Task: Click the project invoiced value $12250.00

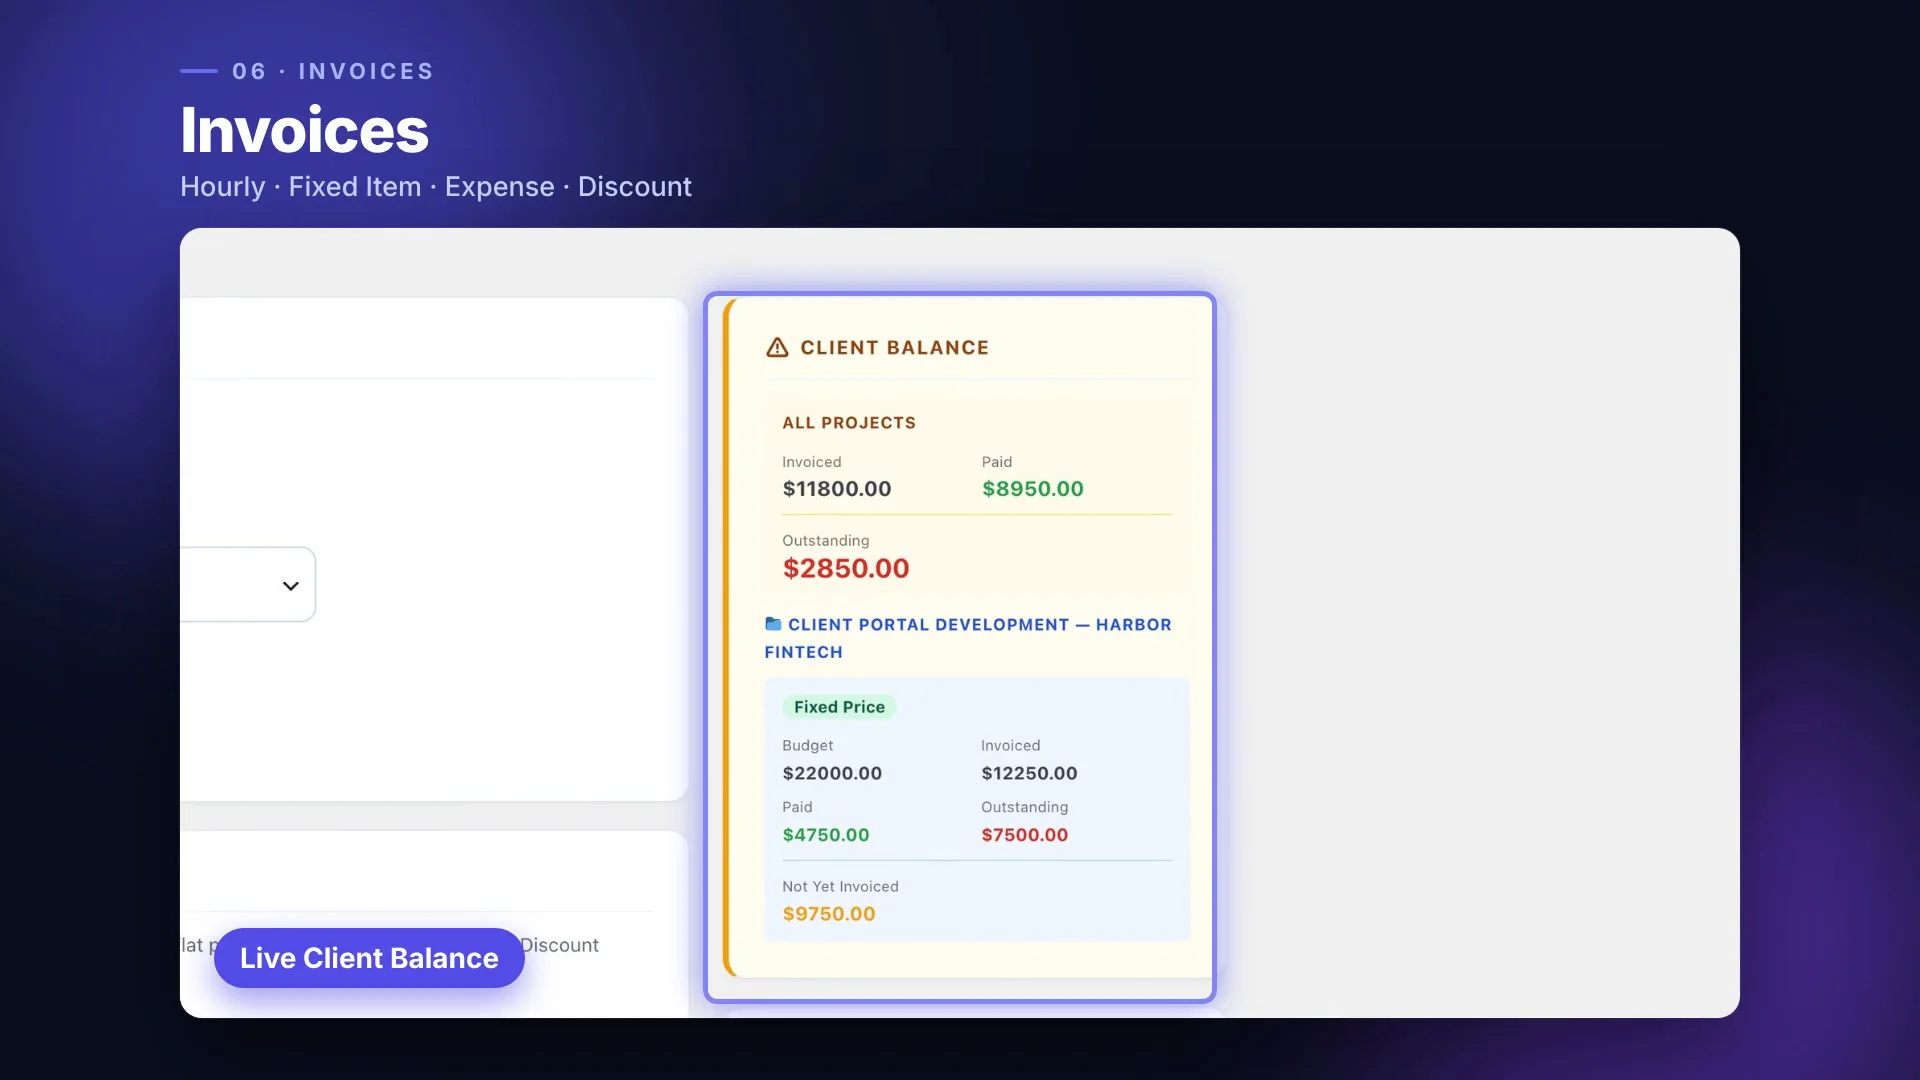Action: [1029, 773]
